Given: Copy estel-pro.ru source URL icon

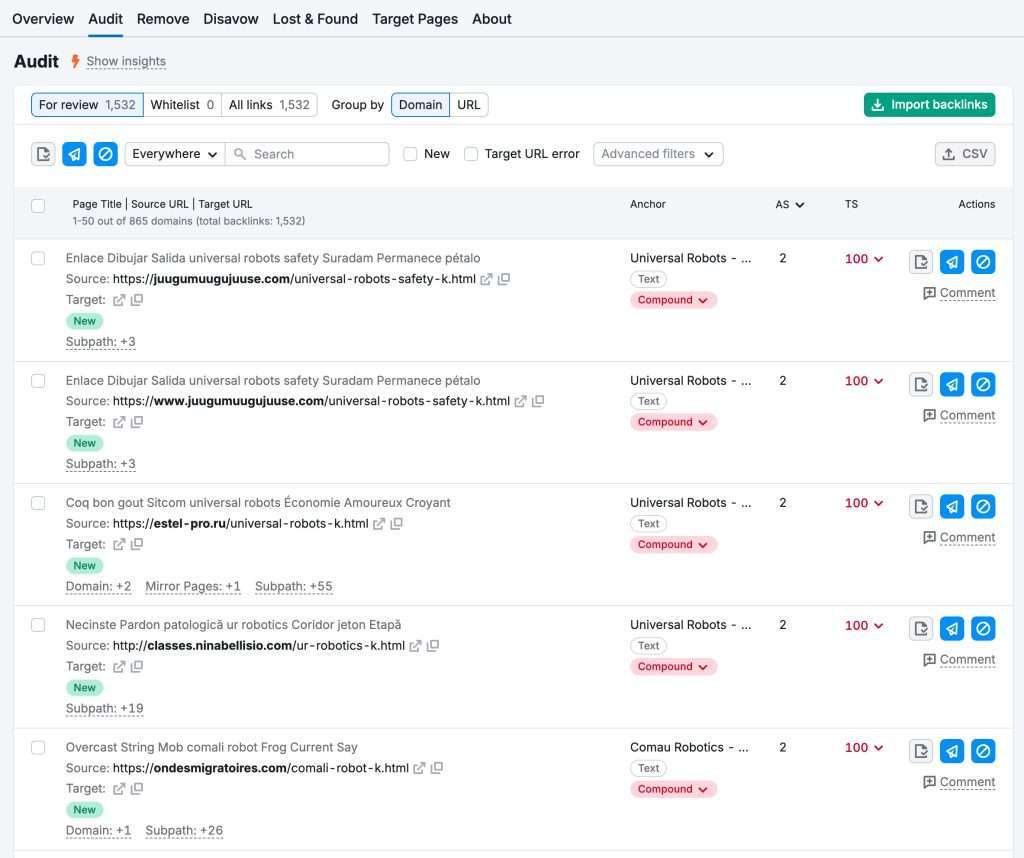Looking at the screenshot, I should click(x=396, y=523).
